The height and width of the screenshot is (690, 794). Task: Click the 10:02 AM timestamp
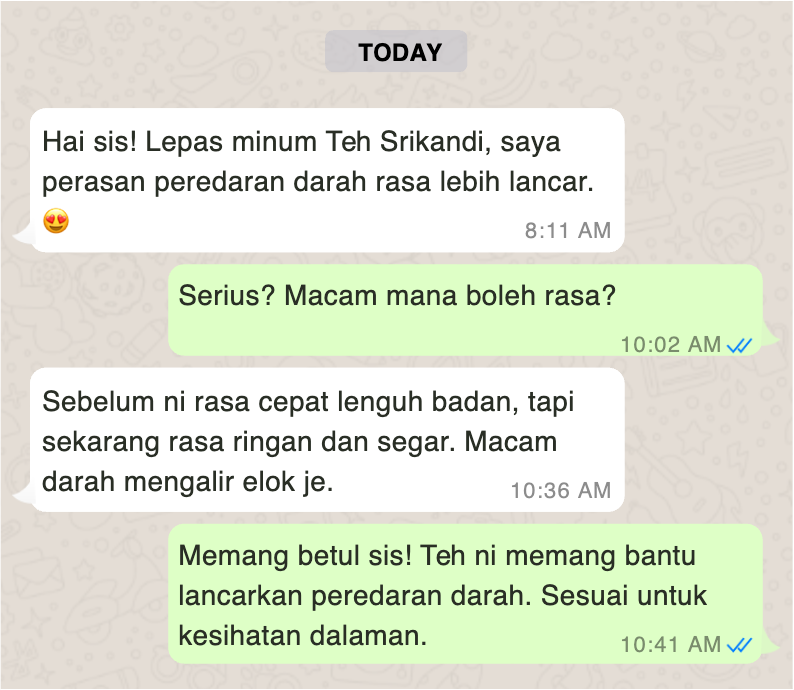tap(671, 345)
